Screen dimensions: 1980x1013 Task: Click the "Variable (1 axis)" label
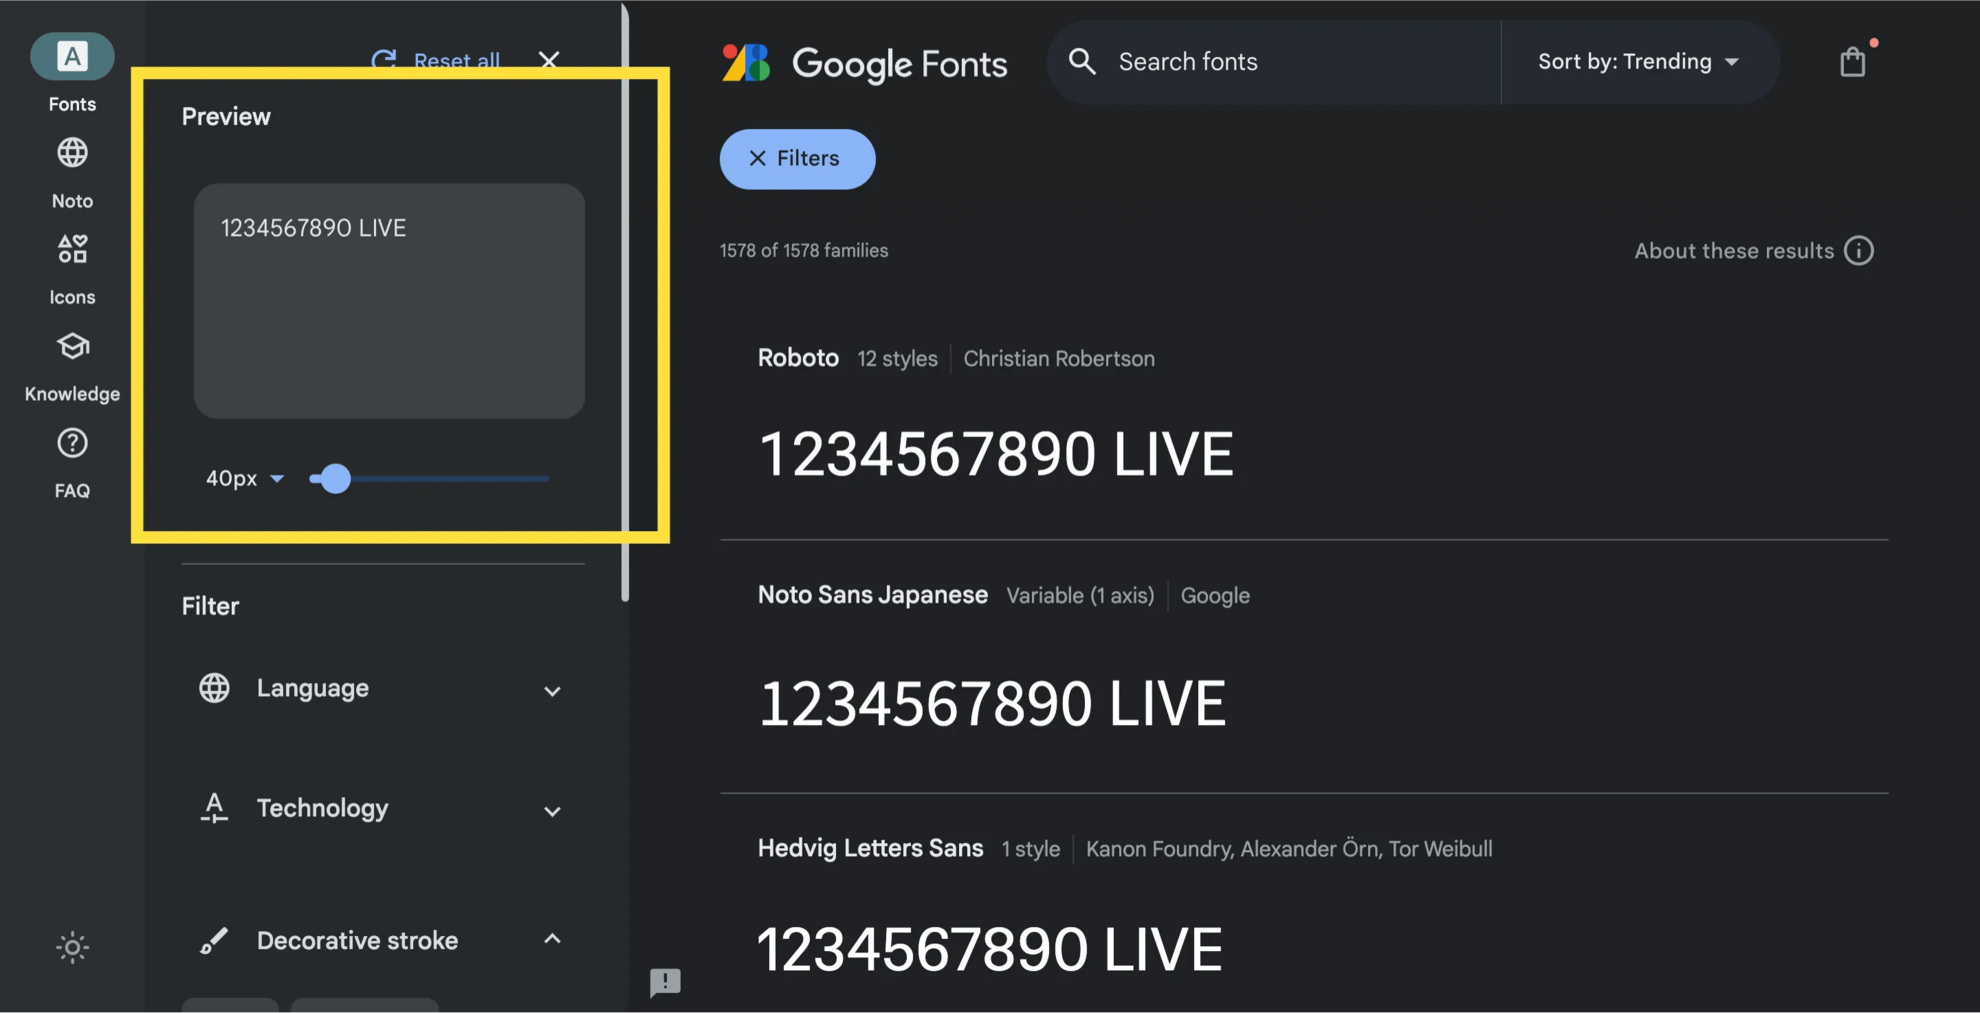coord(1080,595)
